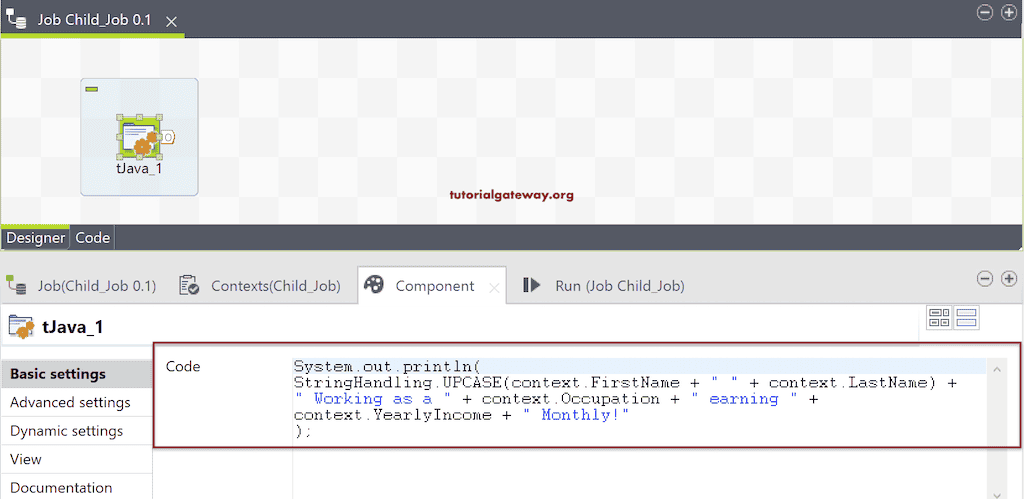
Task: Switch to the Code view tab
Action: 93,238
